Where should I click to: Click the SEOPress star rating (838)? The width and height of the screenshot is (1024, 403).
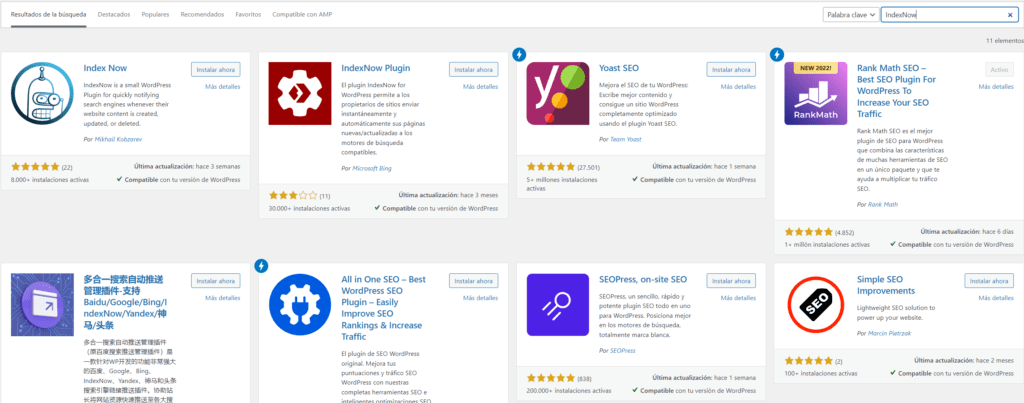coord(551,378)
